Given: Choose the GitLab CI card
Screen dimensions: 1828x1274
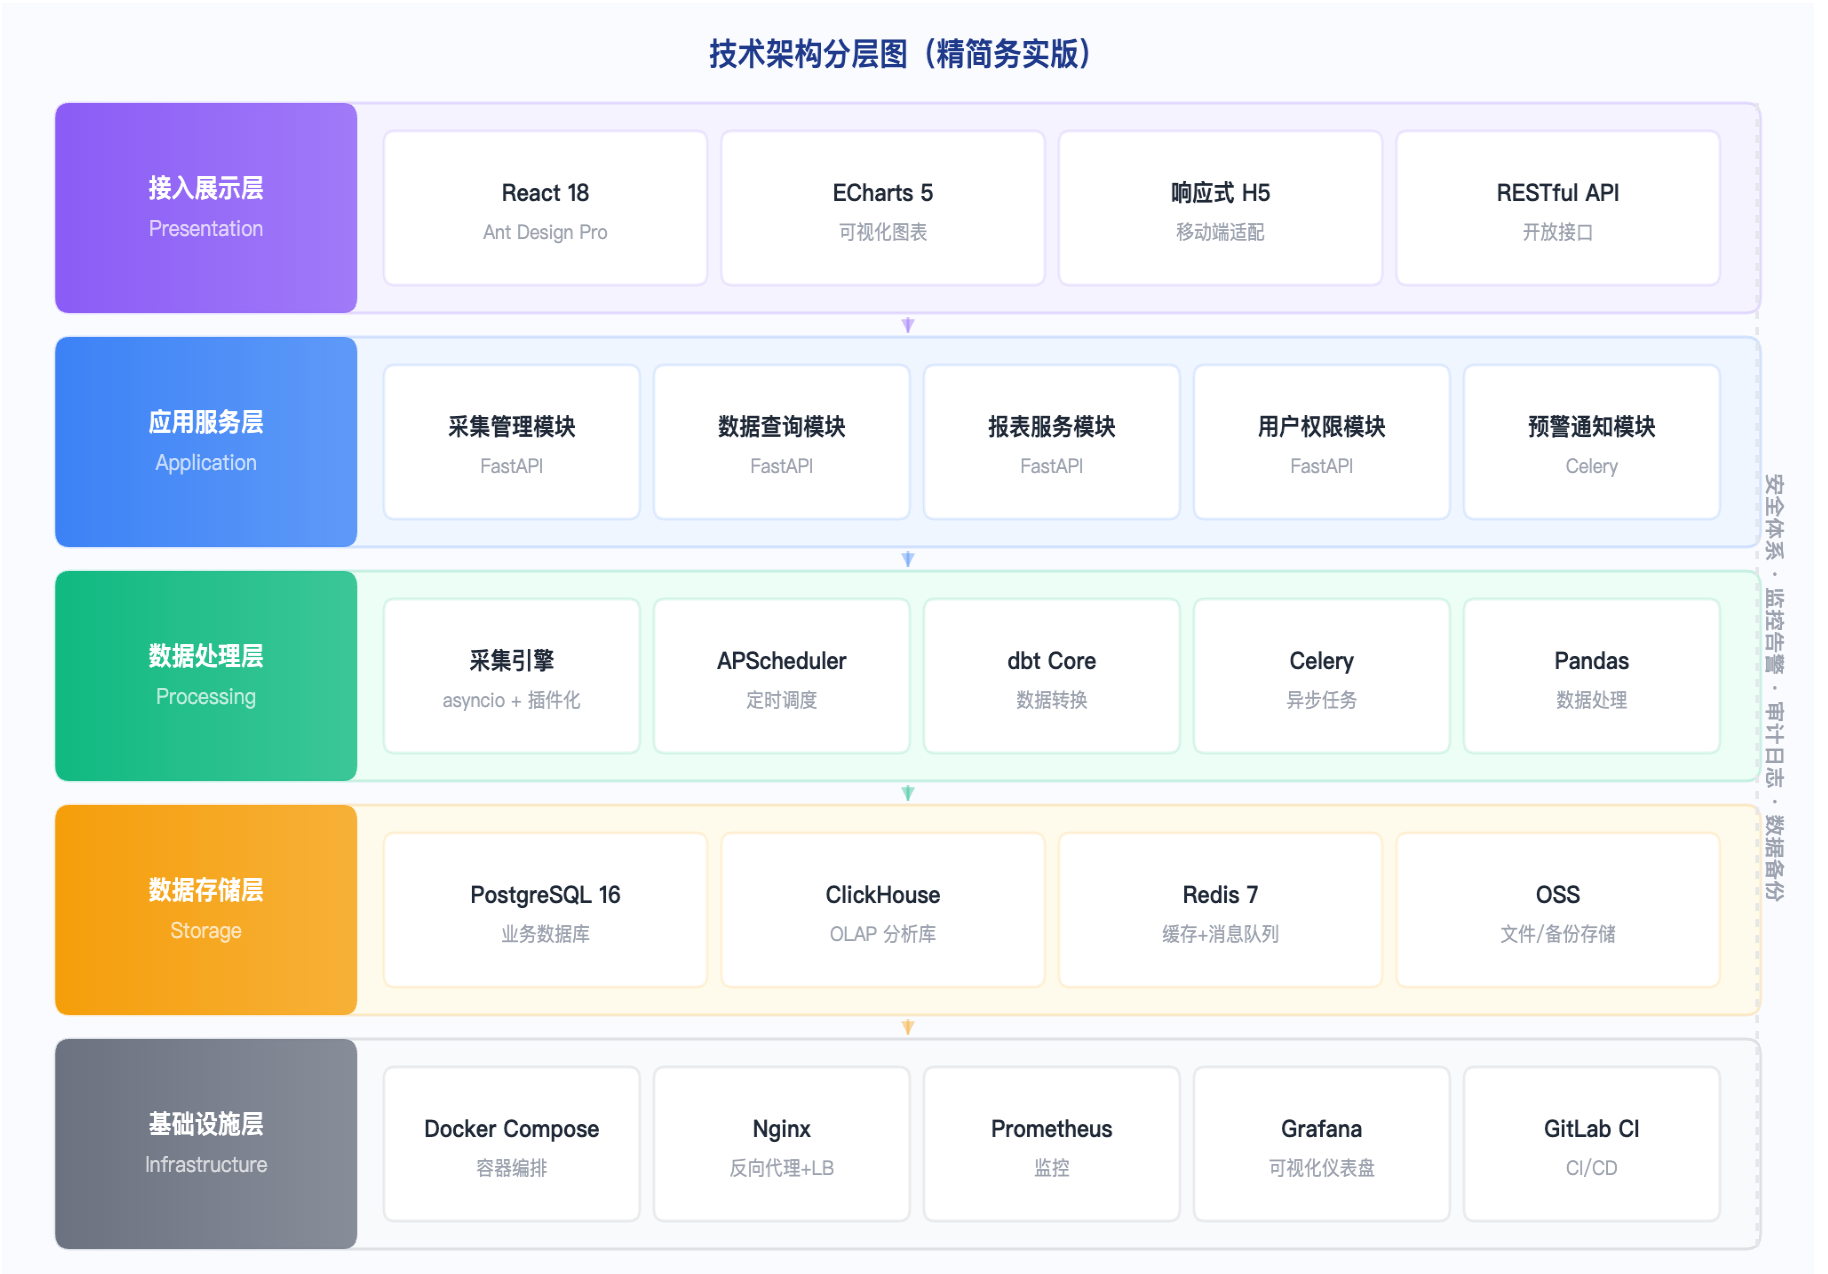Looking at the screenshot, I should [x=1592, y=1144].
